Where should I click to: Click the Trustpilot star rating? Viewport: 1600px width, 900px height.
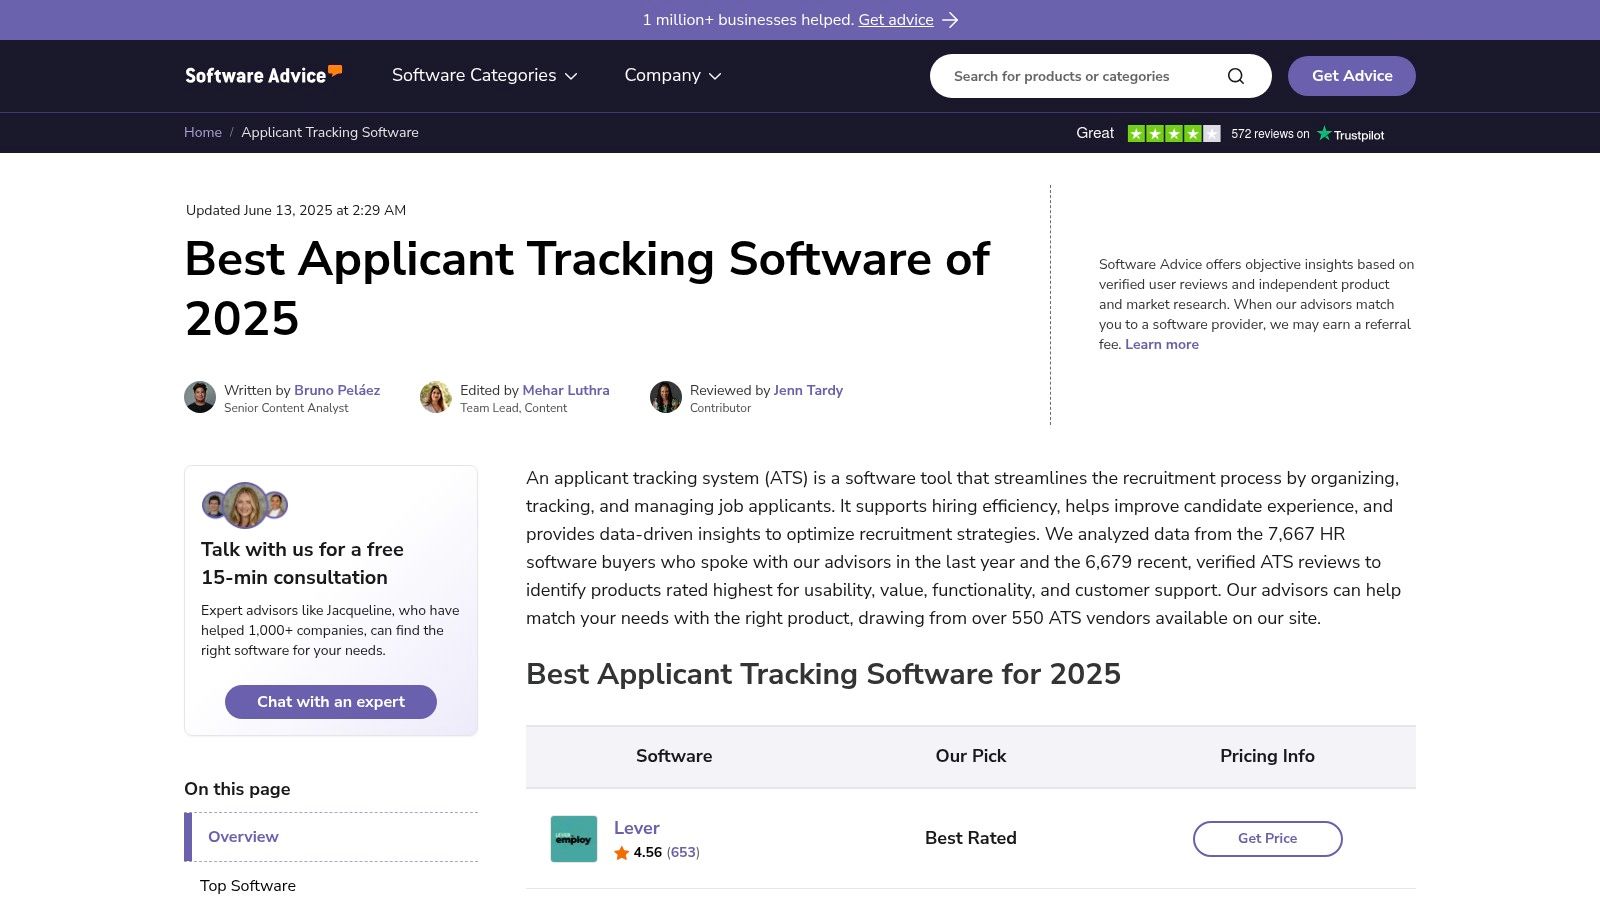pyautogui.click(x=1174, y=133)
